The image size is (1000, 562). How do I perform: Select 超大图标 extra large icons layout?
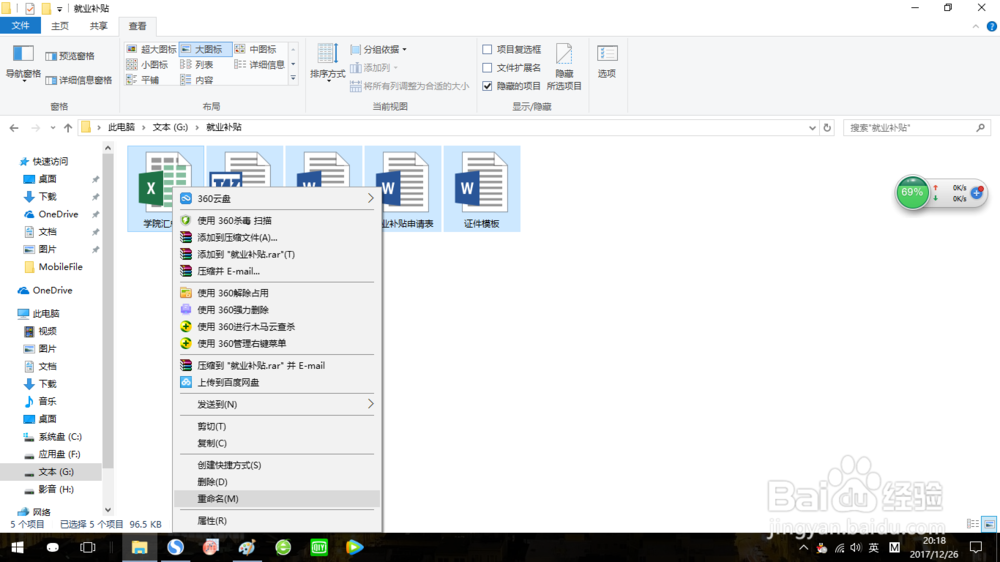coord(151,49)
